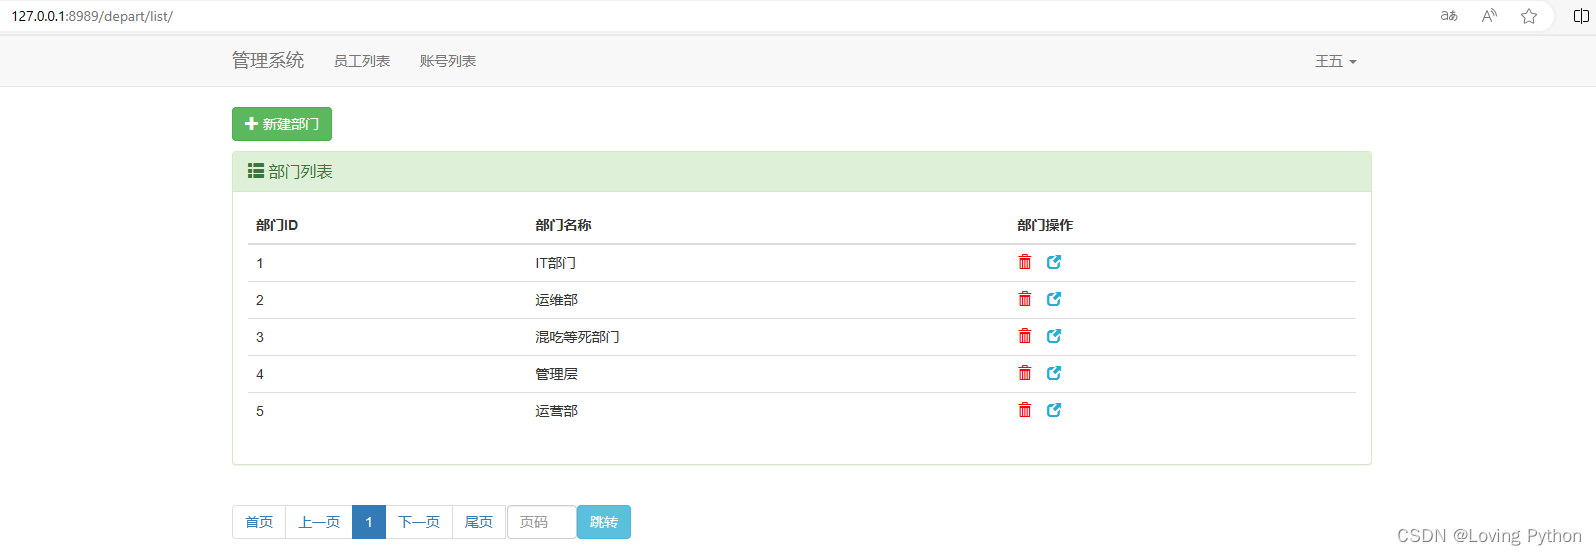
Task: Open the 王五 user dropdown
Action: [1336, 61]
